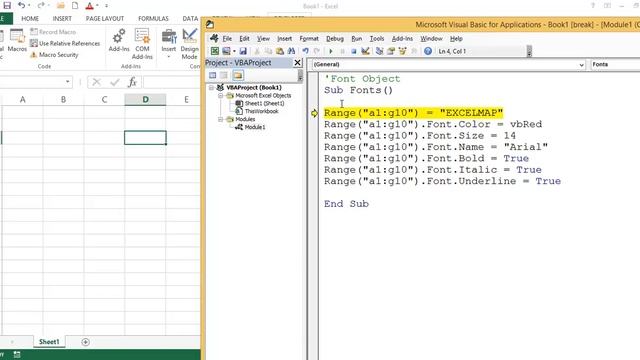Open the Insert object dropdown arrow in VBA toolbar

click(234, 51)
